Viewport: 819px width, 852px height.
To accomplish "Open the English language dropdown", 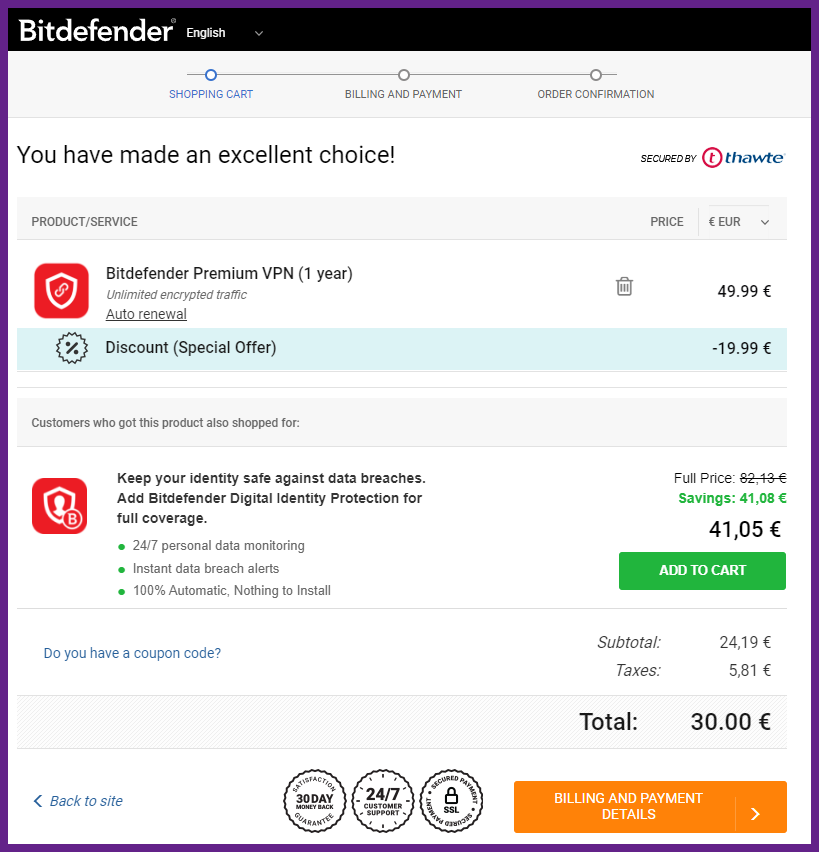I will (224, 33).
